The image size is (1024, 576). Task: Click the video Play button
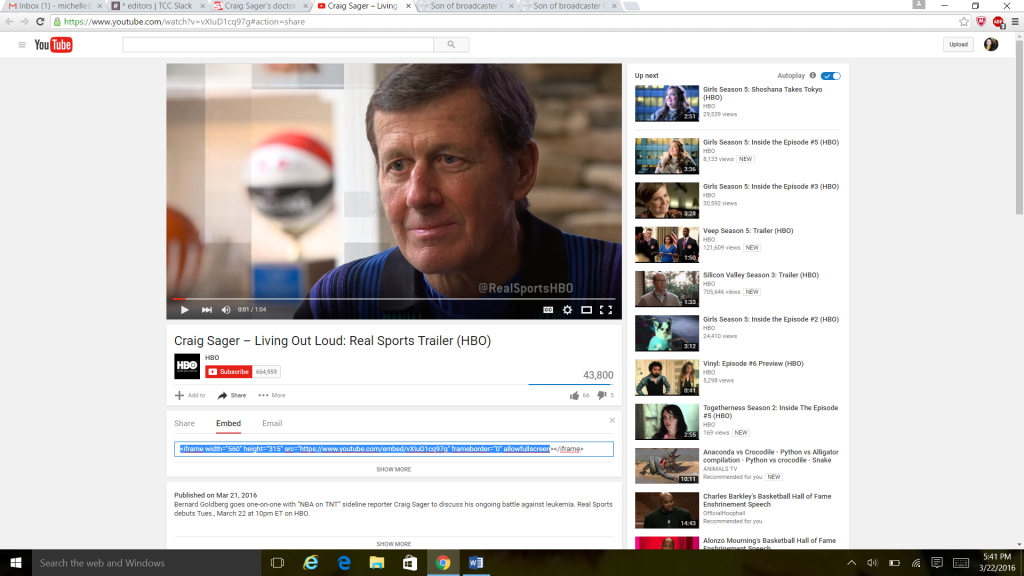184,310
